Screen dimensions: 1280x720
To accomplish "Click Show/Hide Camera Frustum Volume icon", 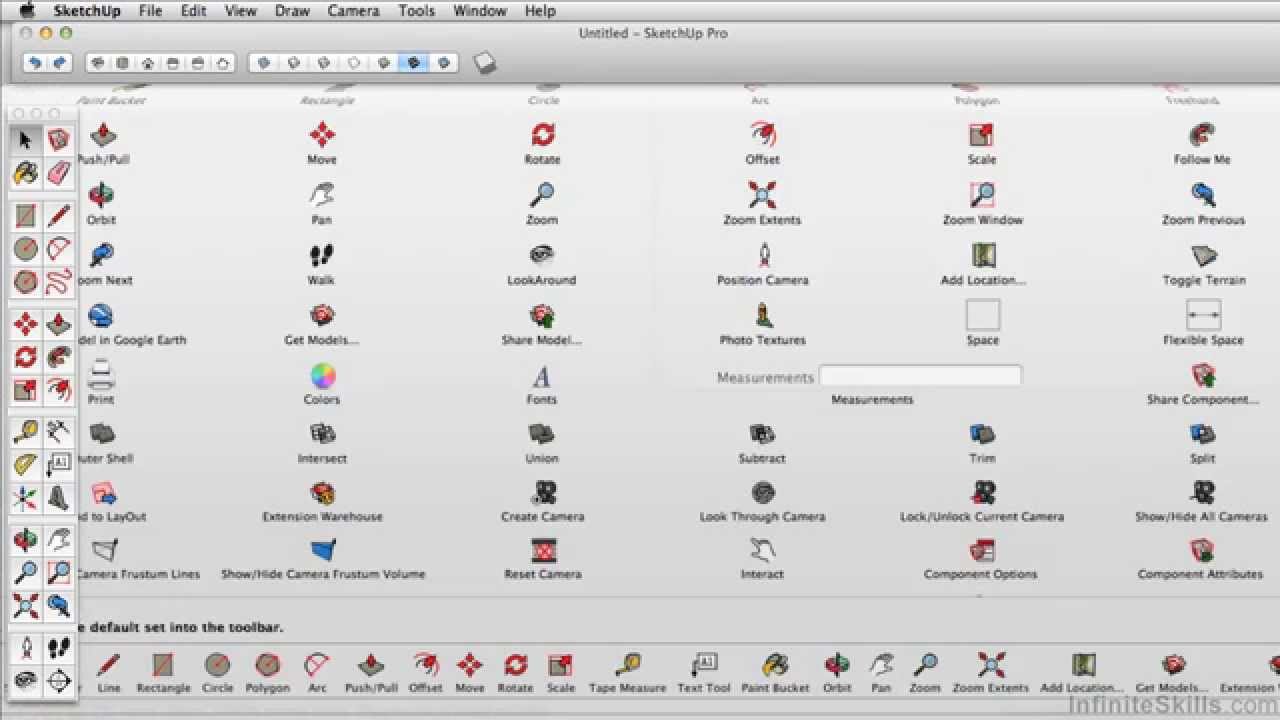I will tap(322, 550).
